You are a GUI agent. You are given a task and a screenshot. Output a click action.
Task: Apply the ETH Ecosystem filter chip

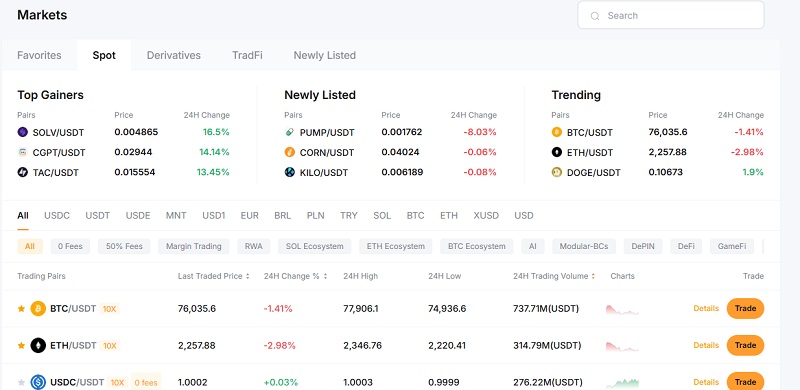[395, 246]
